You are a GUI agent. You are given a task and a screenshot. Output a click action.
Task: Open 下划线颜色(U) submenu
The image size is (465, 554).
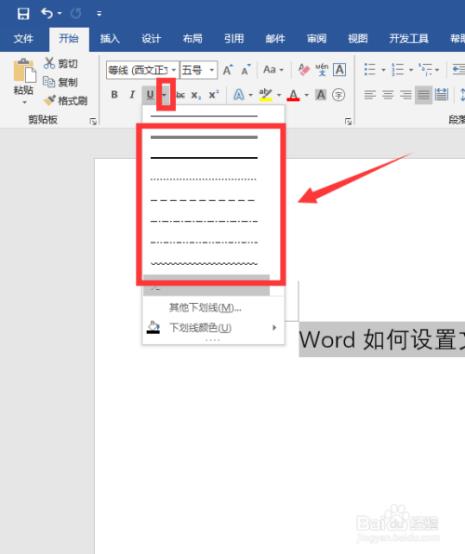213,328
